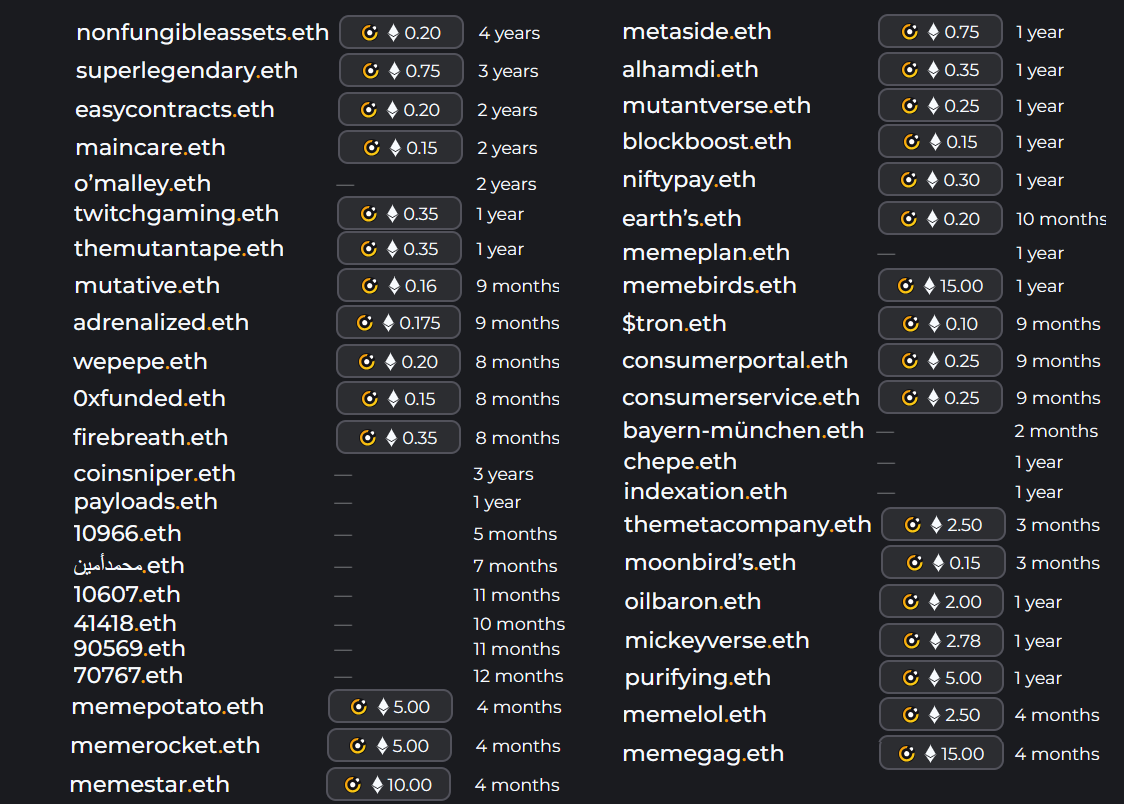This screenshot has height=804, width=1124.
Task: Select 41418.eth domain name
Action: click(x=125, y=623)
